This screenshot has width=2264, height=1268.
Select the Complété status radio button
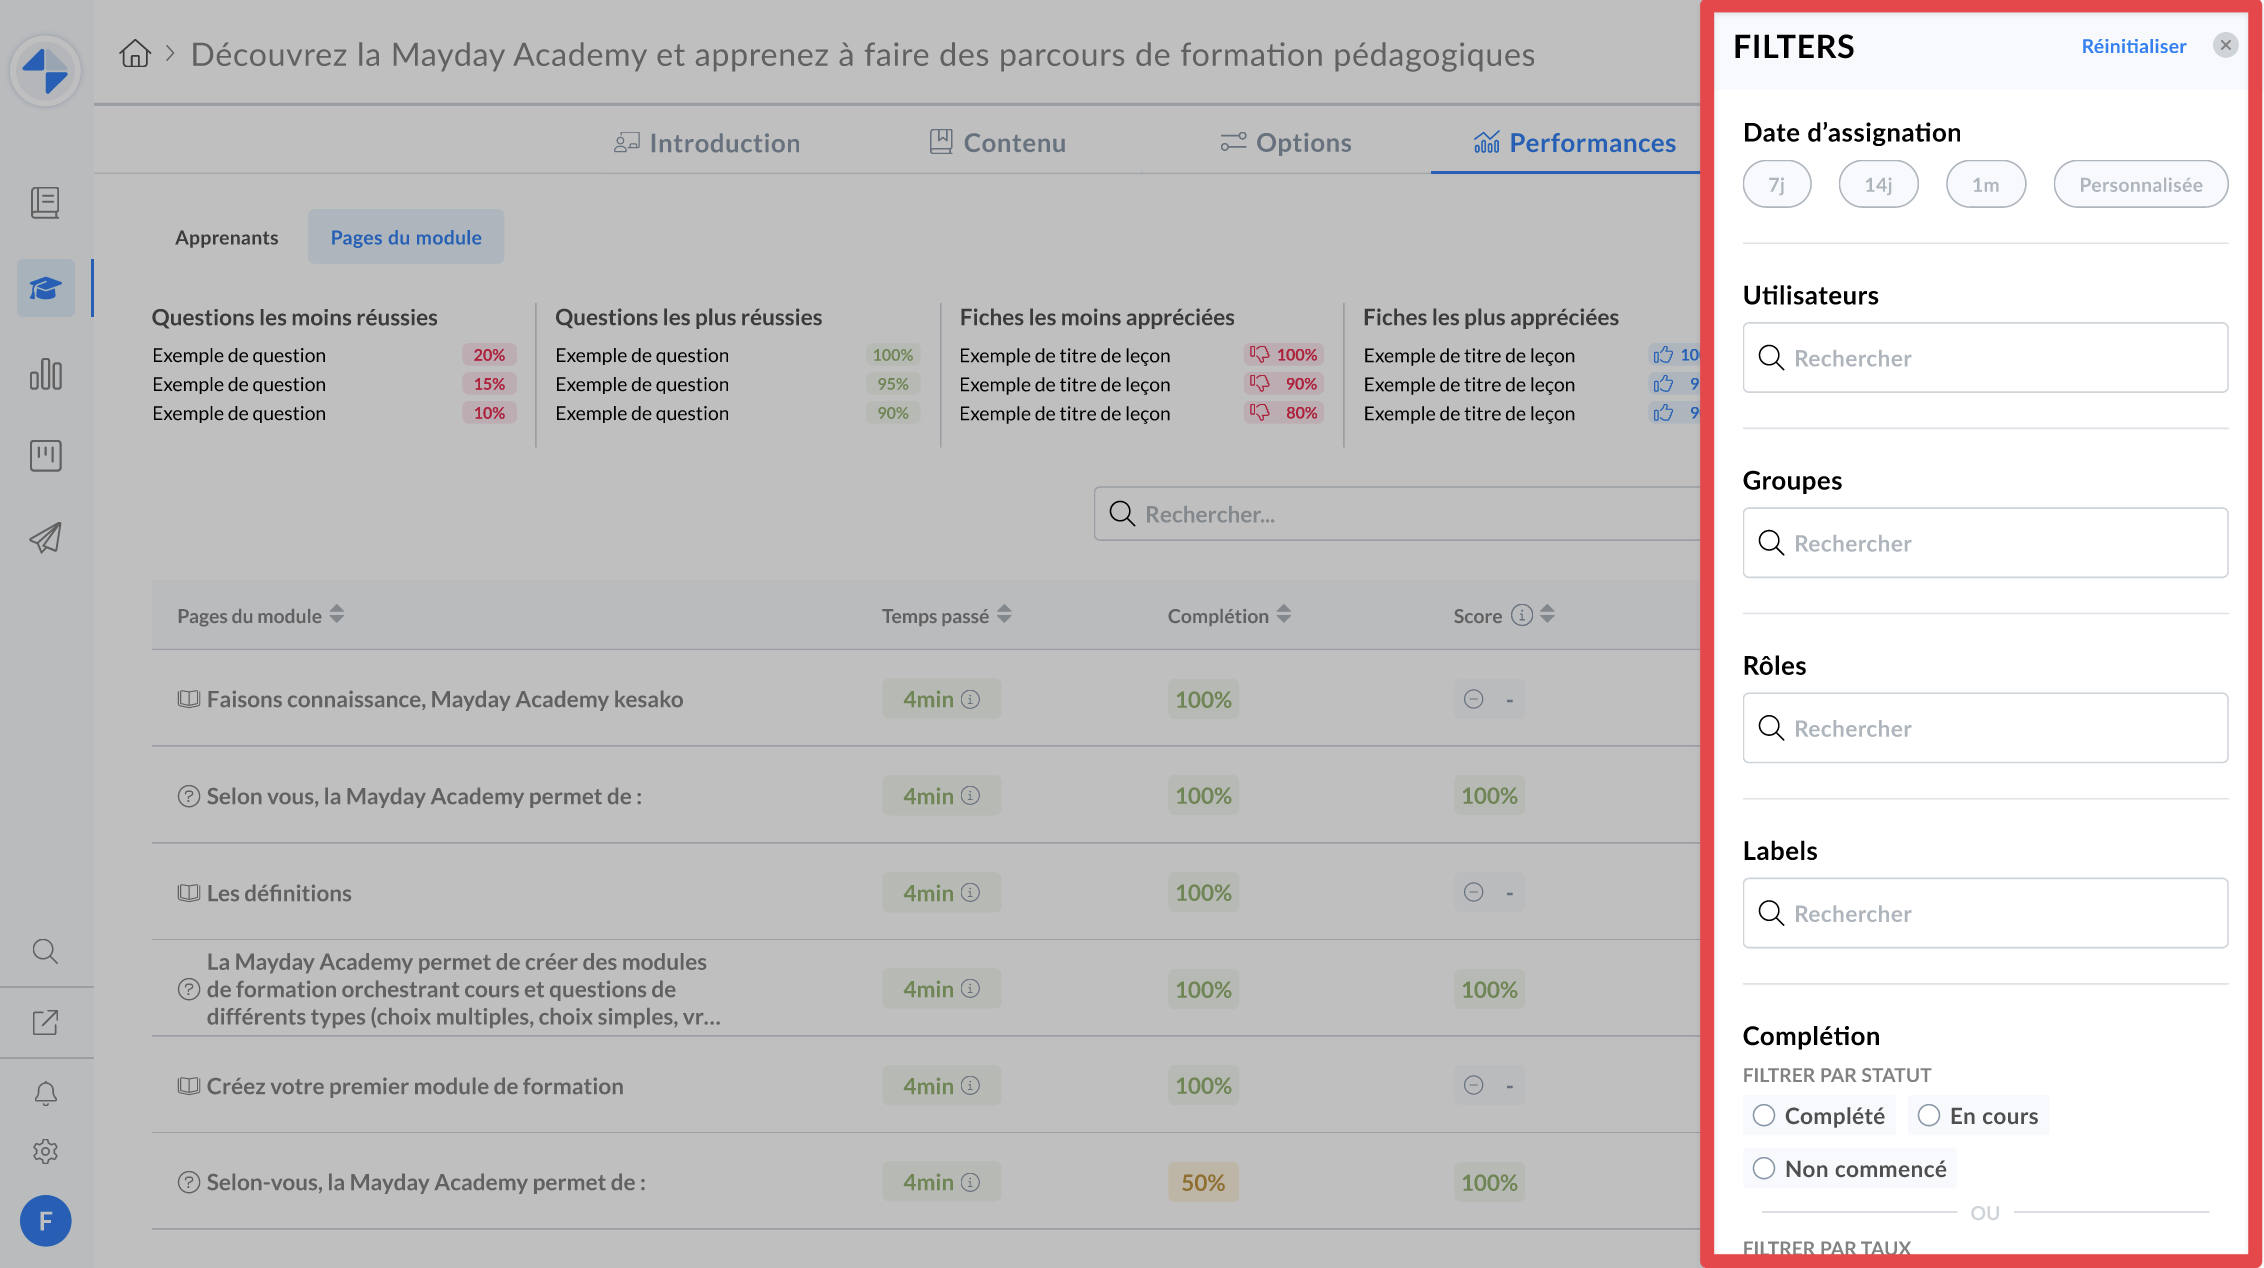pos(1764,1115)
